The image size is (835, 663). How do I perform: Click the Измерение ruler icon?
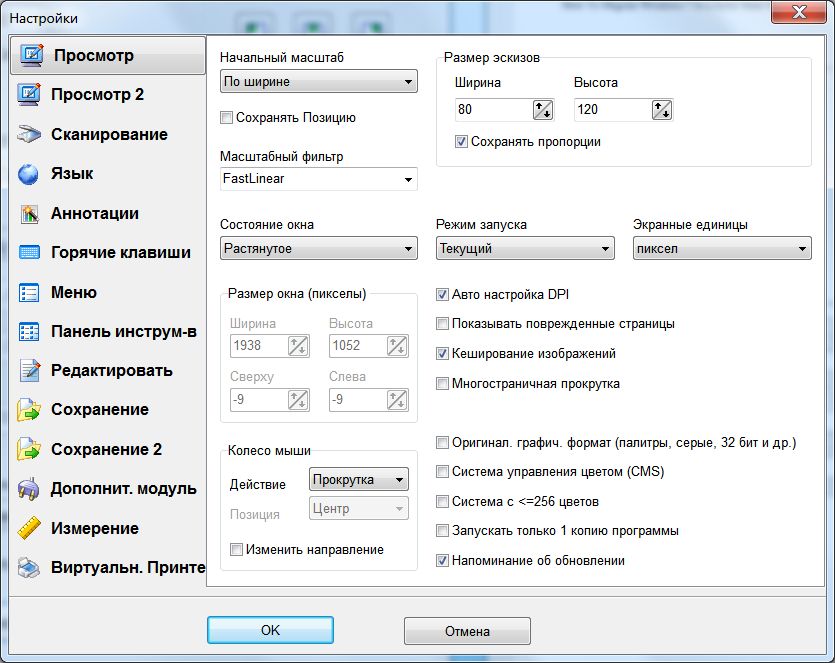pos(29,528)
